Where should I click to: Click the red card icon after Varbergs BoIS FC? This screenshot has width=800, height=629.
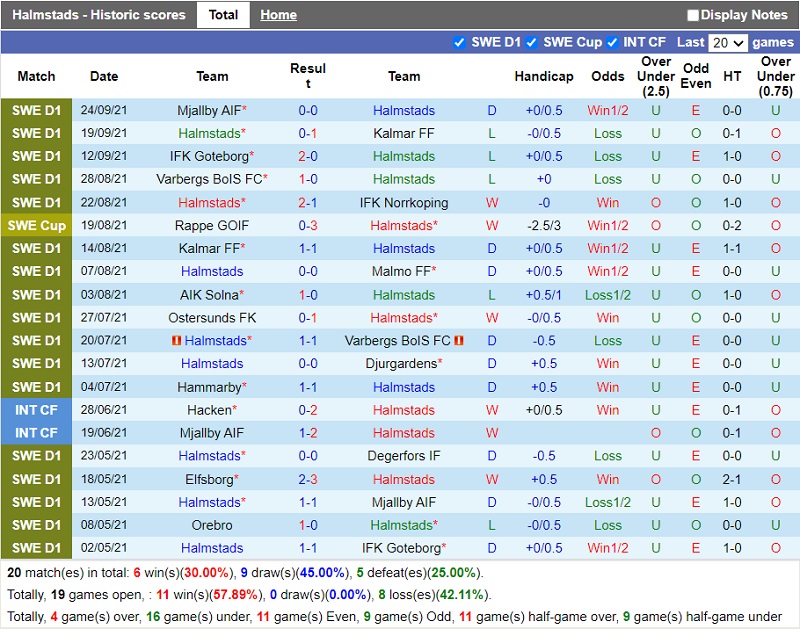coord(459,341)
